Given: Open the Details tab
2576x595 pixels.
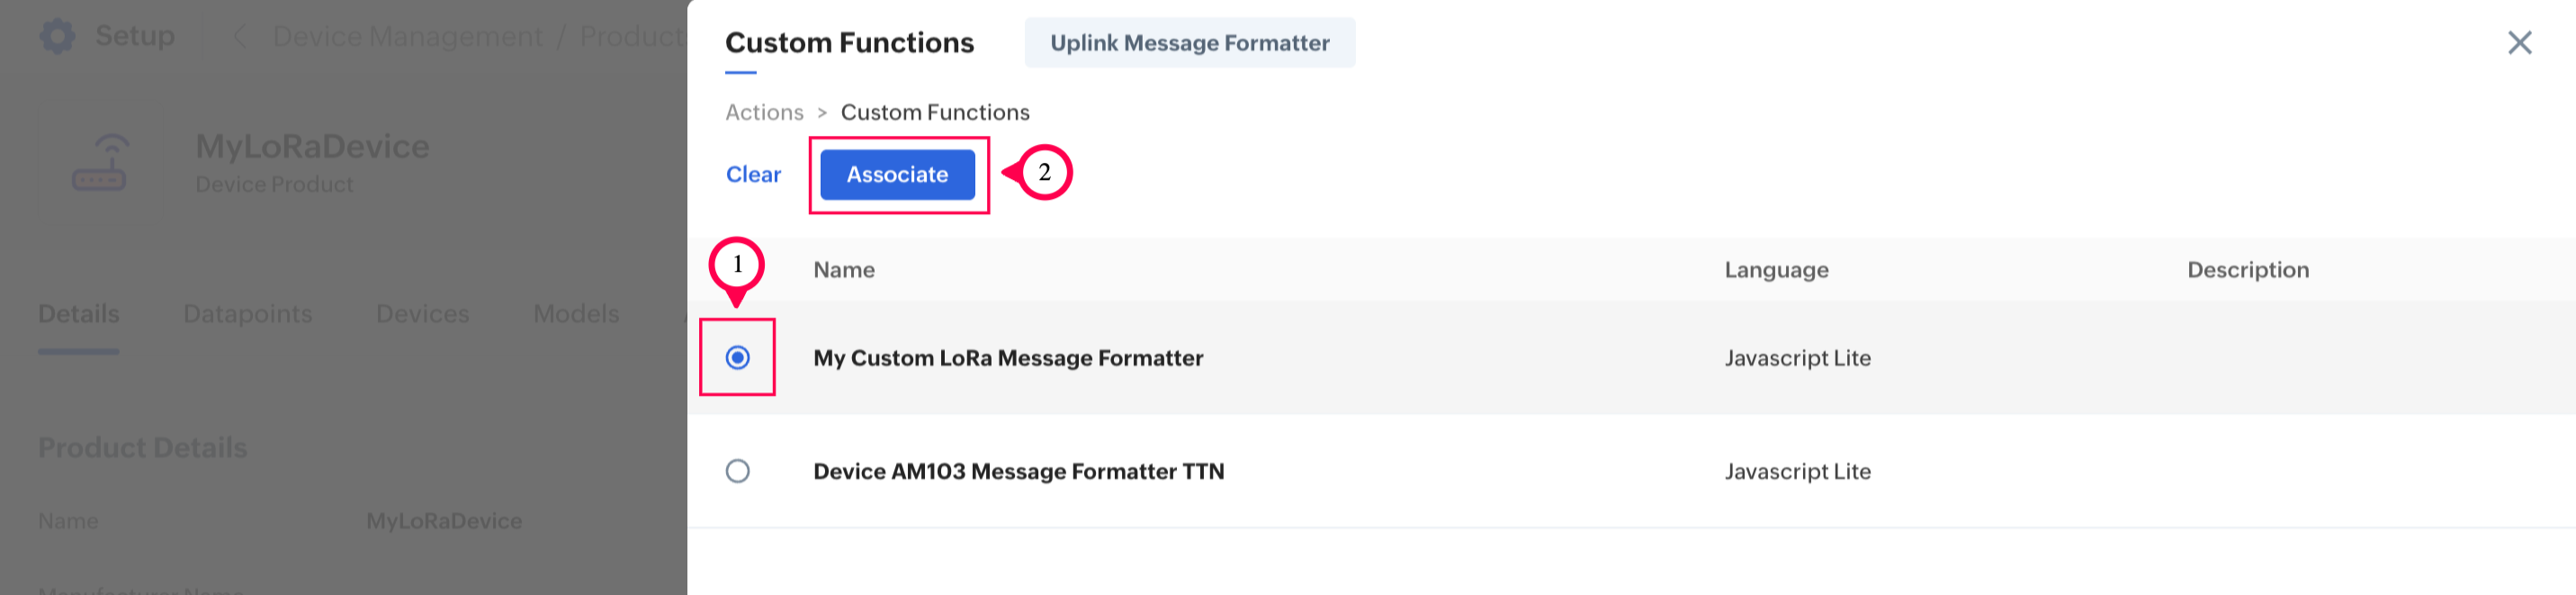Looking at the screenshot, I should click(x=79, y=314).
